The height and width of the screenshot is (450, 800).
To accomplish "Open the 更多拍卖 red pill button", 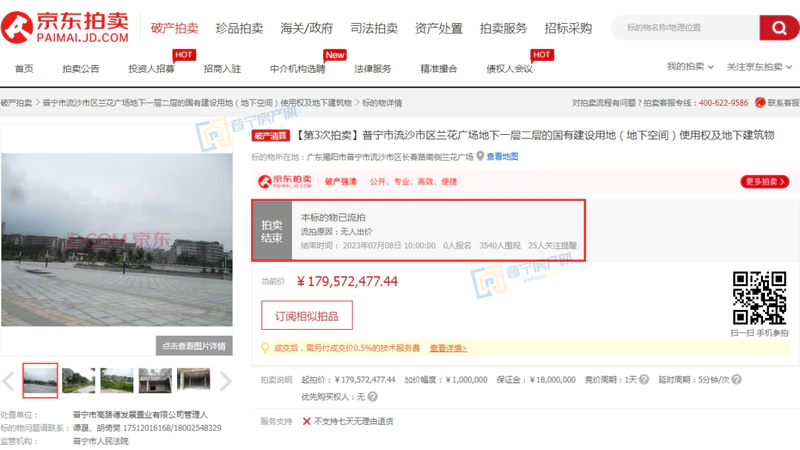I will point(765,181).
